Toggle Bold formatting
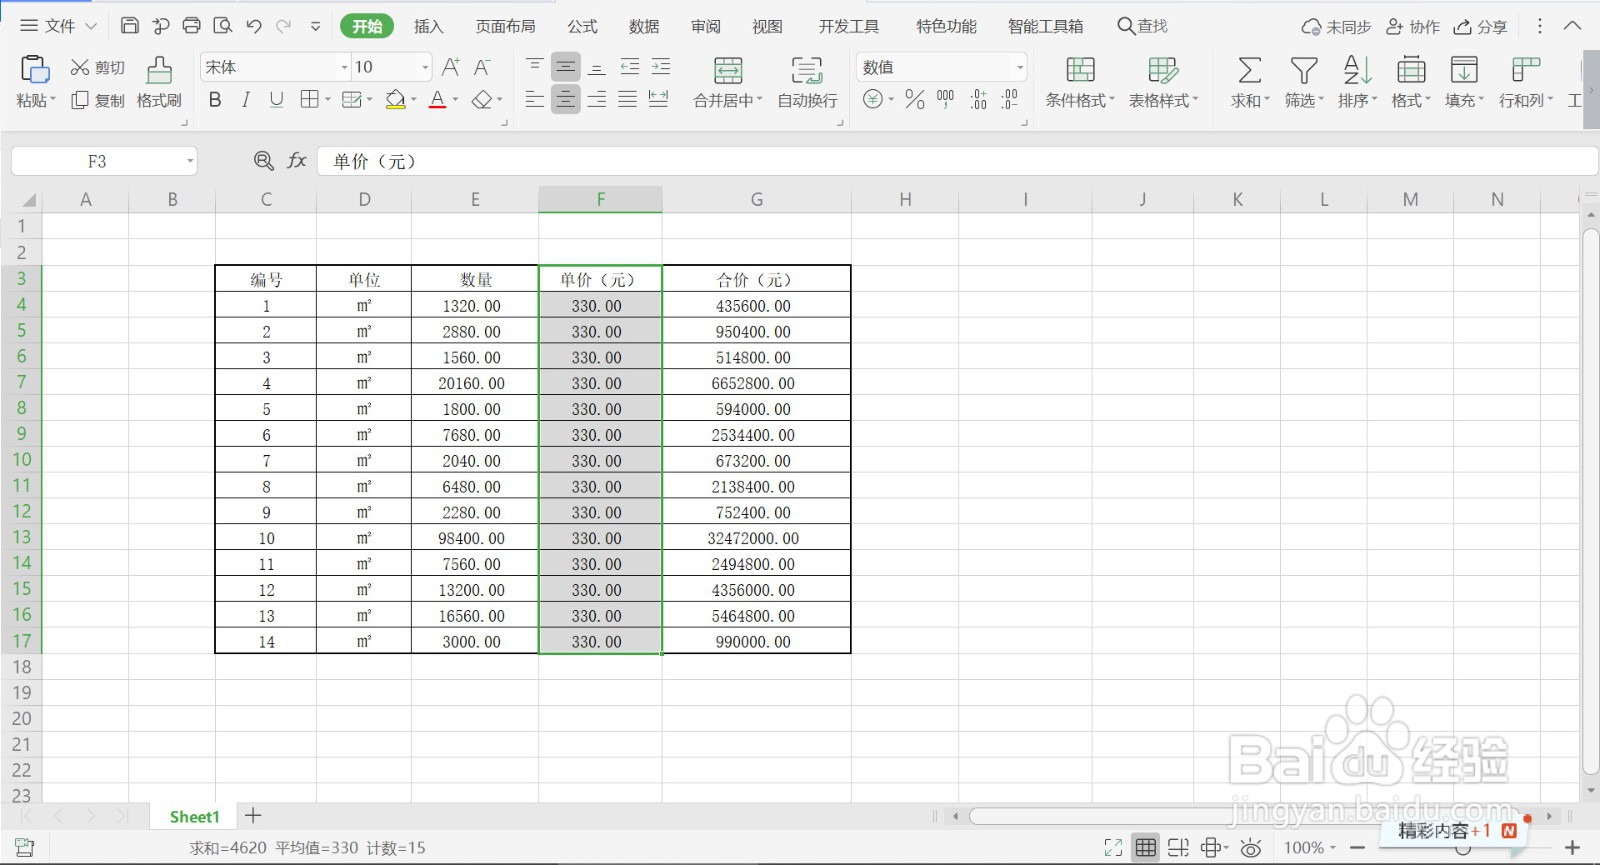The width and height of the screenshot is (1600, 865). click(215, 99)
